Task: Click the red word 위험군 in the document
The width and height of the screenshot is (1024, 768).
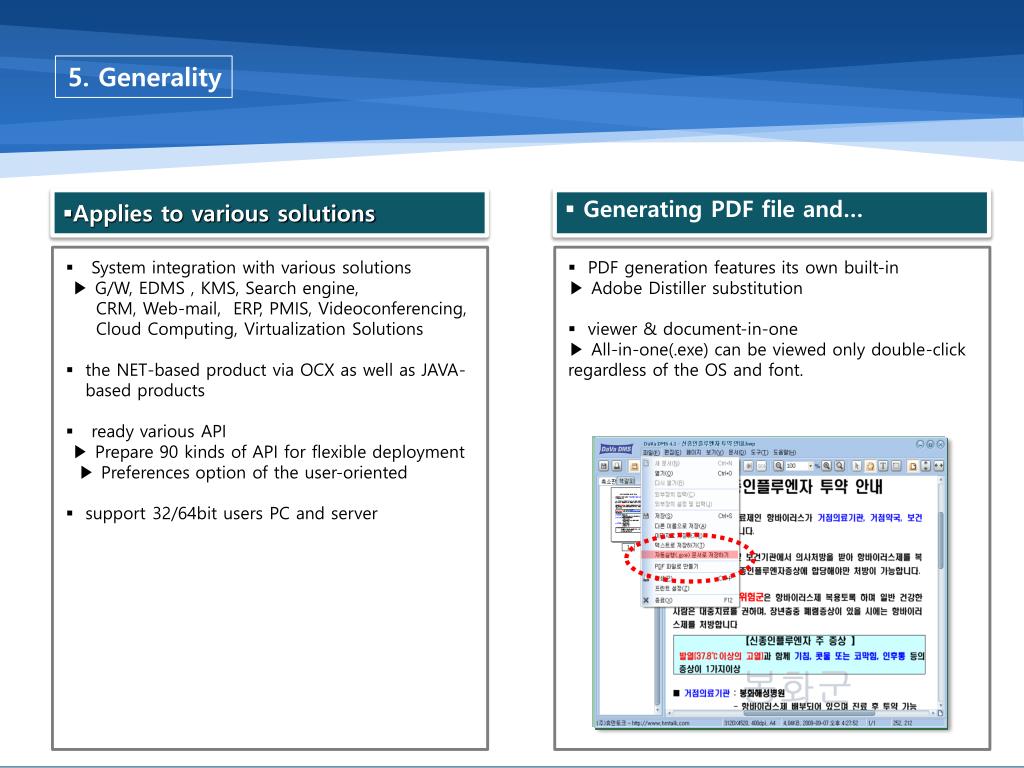Action: pyautogui.click(x=750, y=597)
